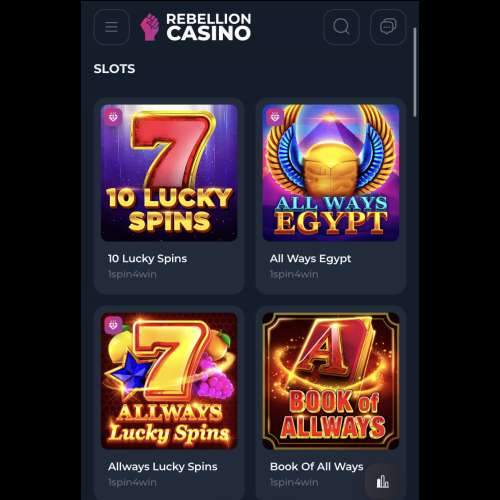Click 1spin4win provider under All Ways Egypt
The image size is (500, 500).
[x=294, y=275]
